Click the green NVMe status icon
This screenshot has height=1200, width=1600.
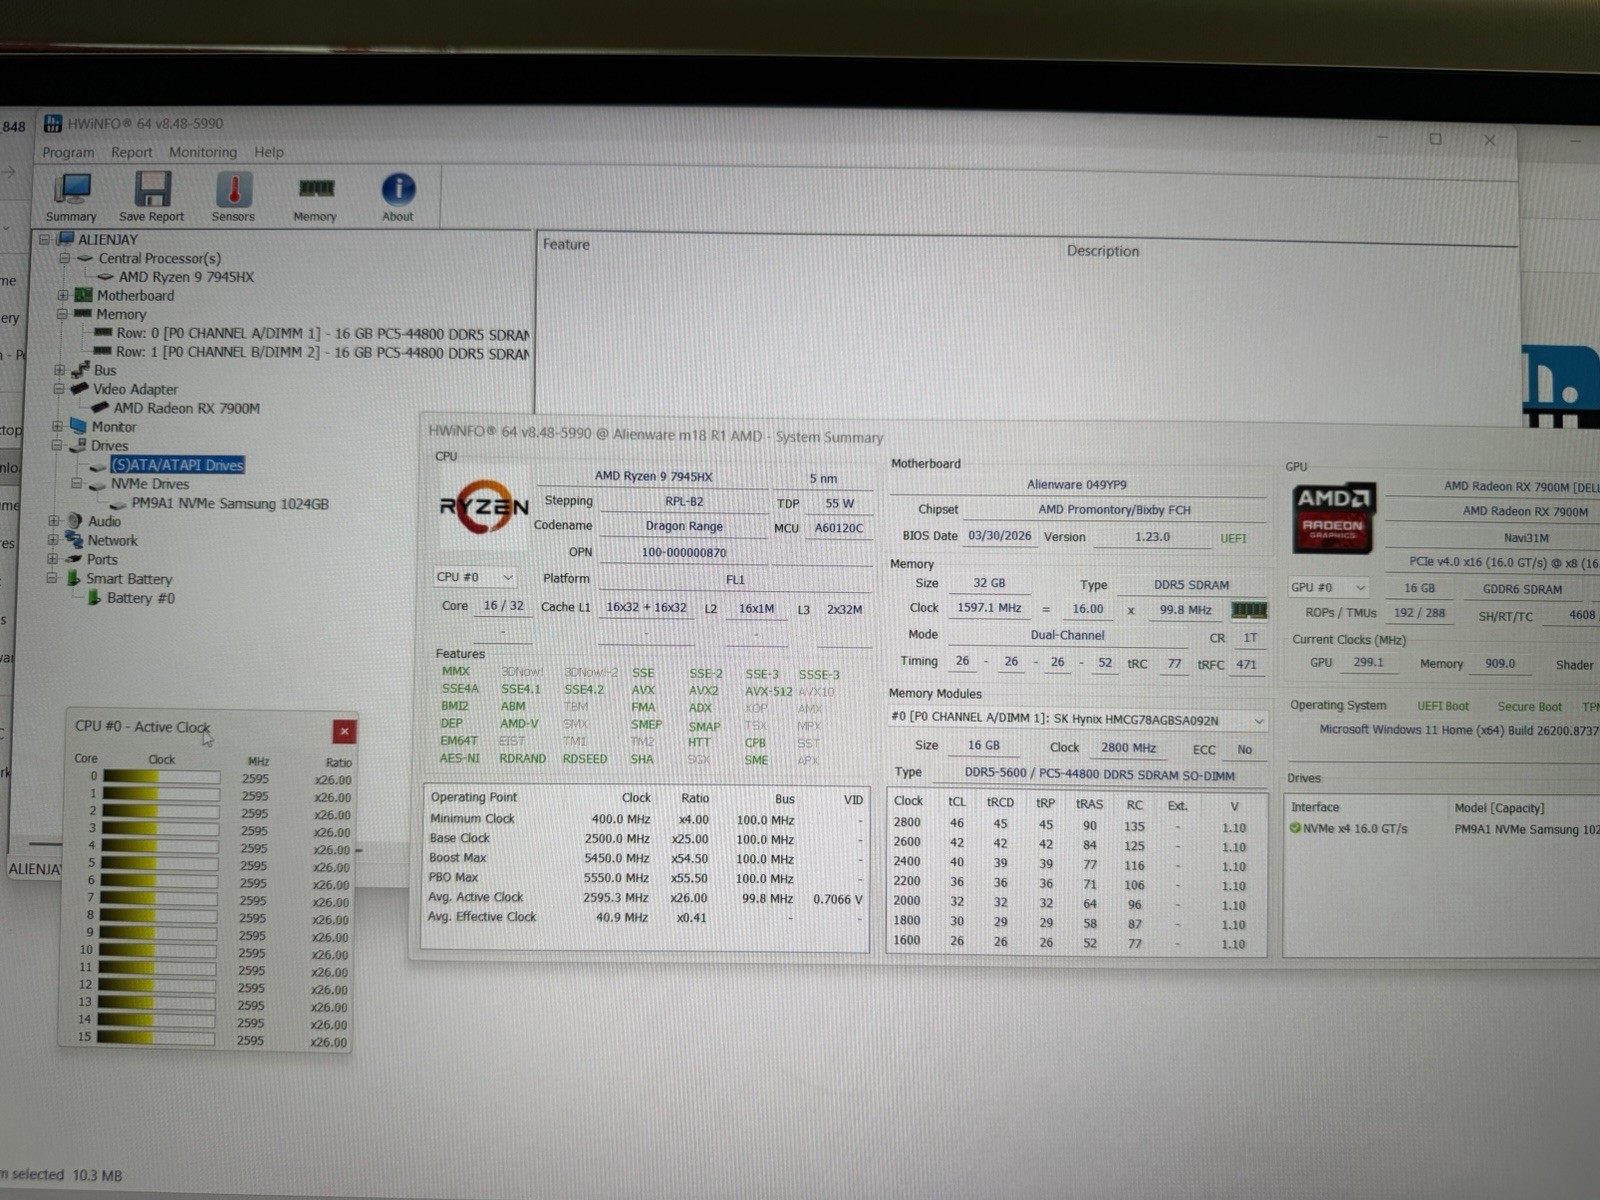pyautogui.click(x=1295, y=828)
